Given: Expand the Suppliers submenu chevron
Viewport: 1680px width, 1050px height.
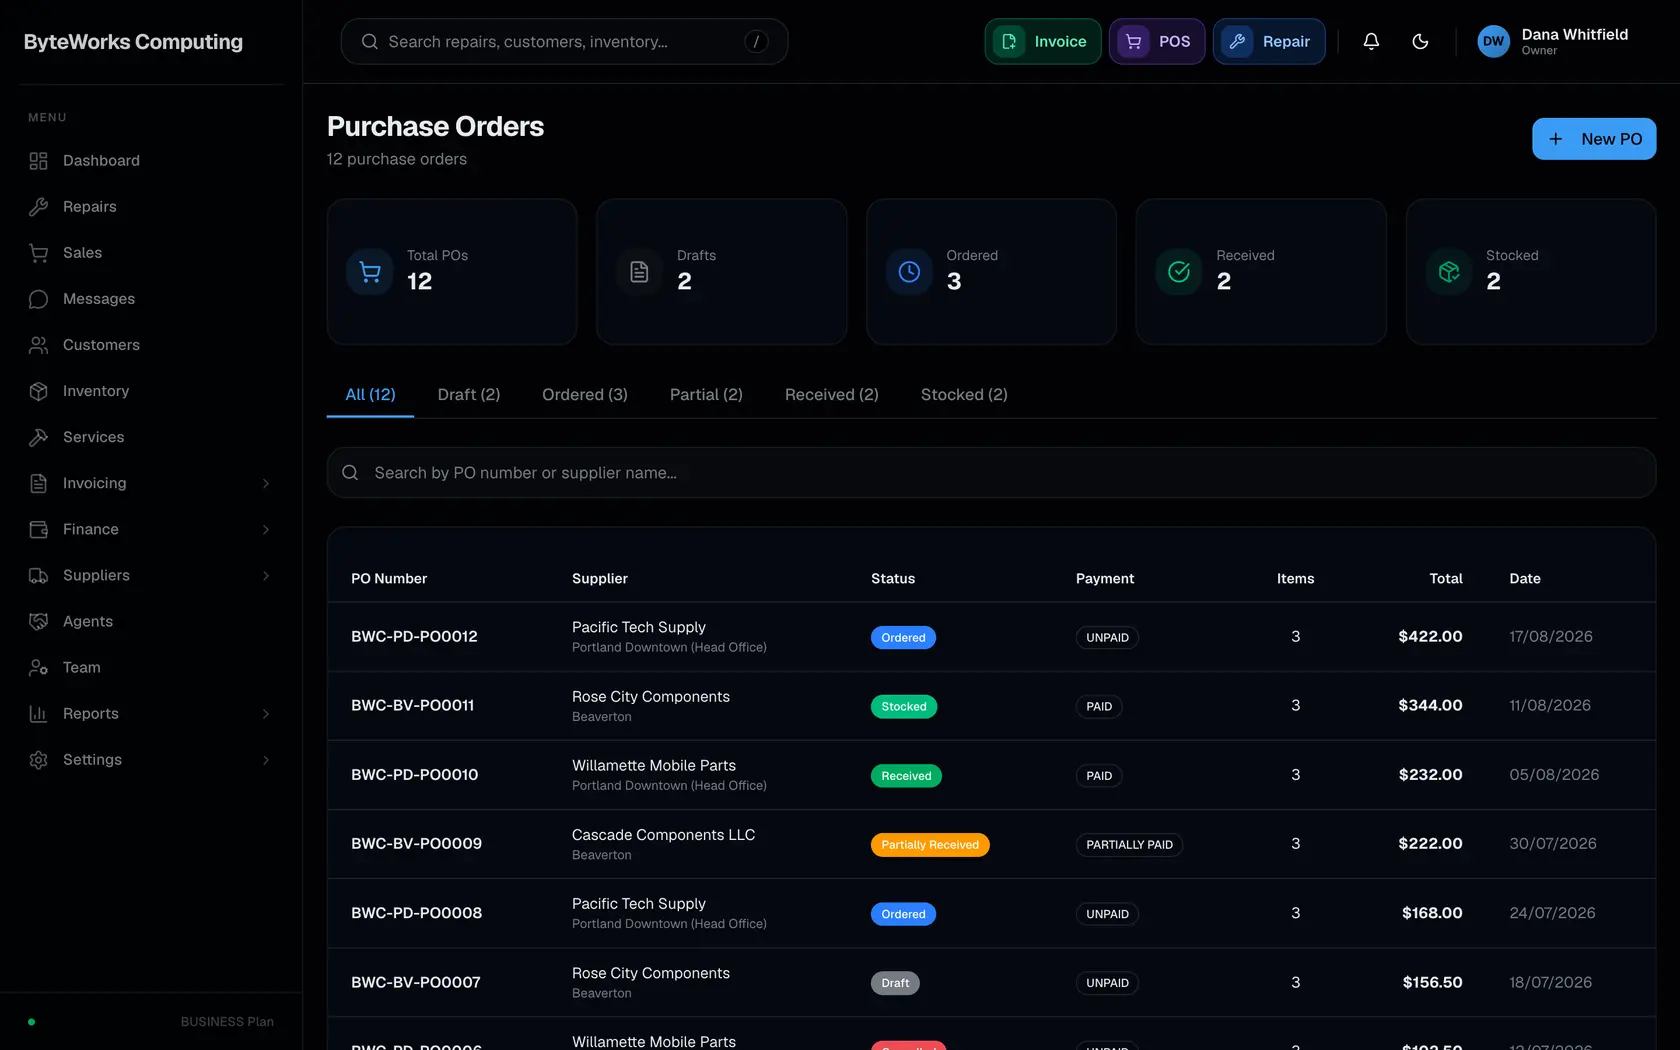Looking at the screenshot, I should [x=266, y=575].
